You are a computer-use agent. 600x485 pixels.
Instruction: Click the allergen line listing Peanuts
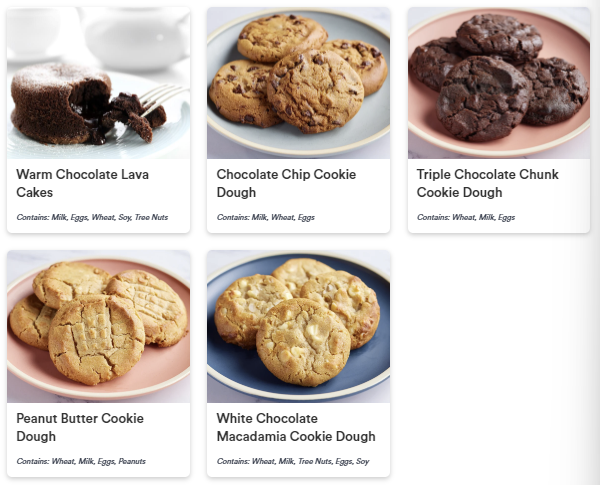click(81, 461)
